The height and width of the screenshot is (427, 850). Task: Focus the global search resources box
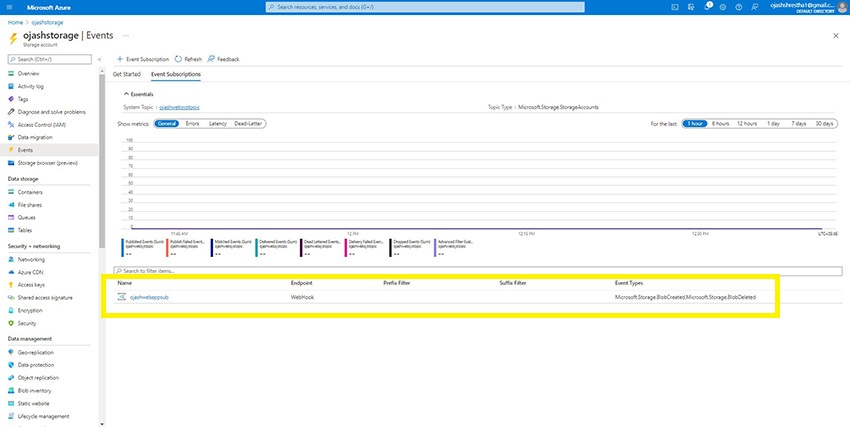point(425,7)
